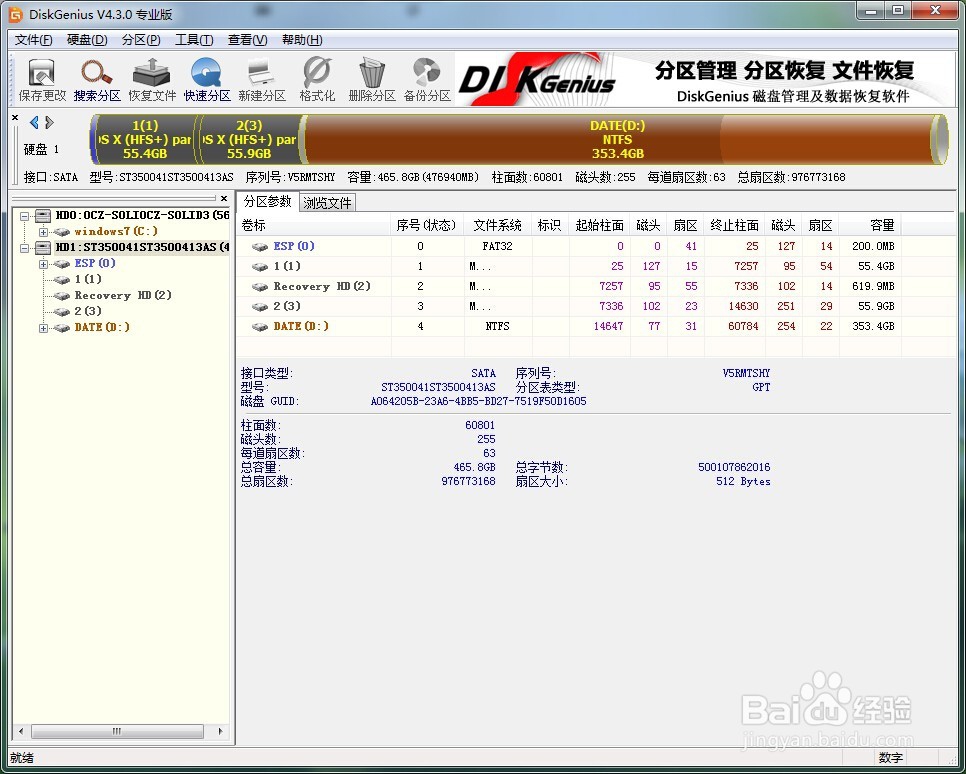Close the disk bar with the X
Screen dimensions: 966x774
pos(15,117)
